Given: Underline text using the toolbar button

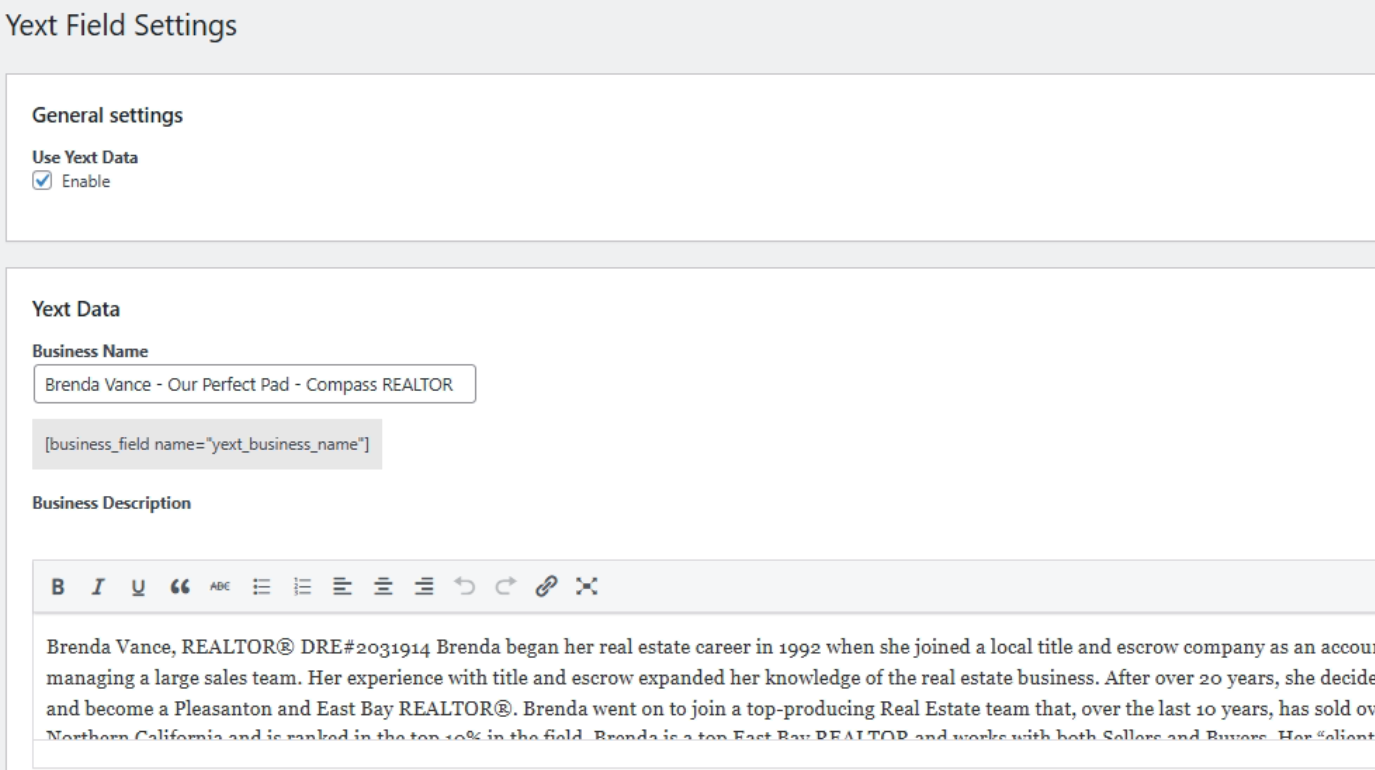Looking at the screenshot, I should (137, 586).
